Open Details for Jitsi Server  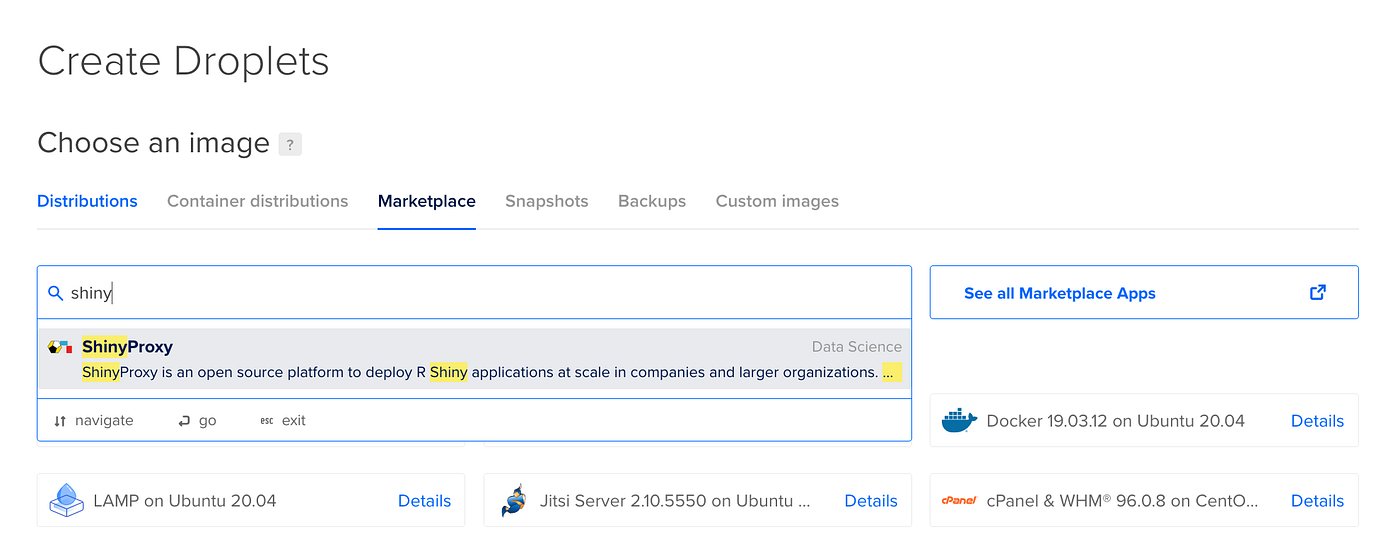(x=871, y=501)
